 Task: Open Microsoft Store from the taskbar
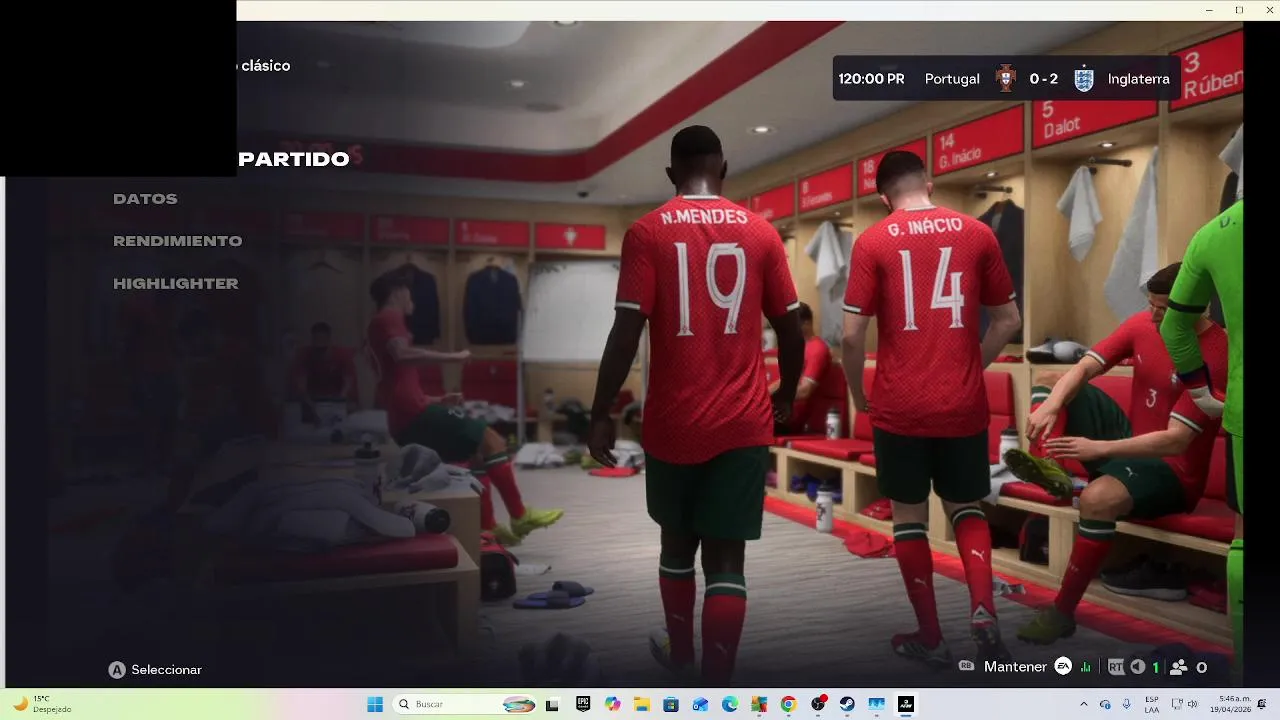671,704
